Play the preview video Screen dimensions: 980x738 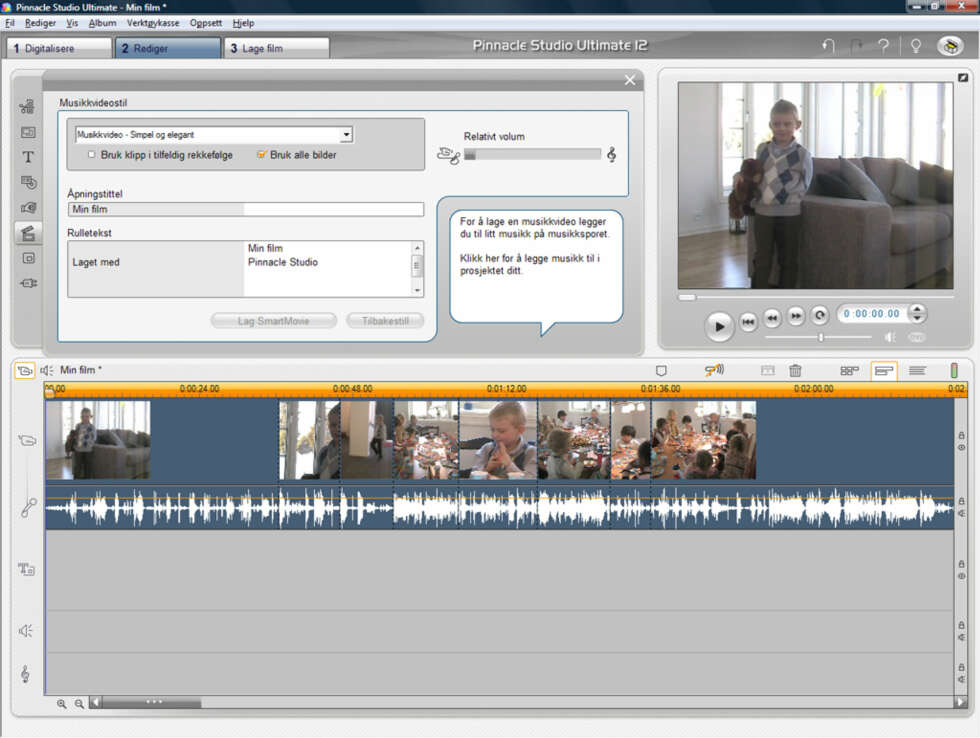click(x=719, y=326)
